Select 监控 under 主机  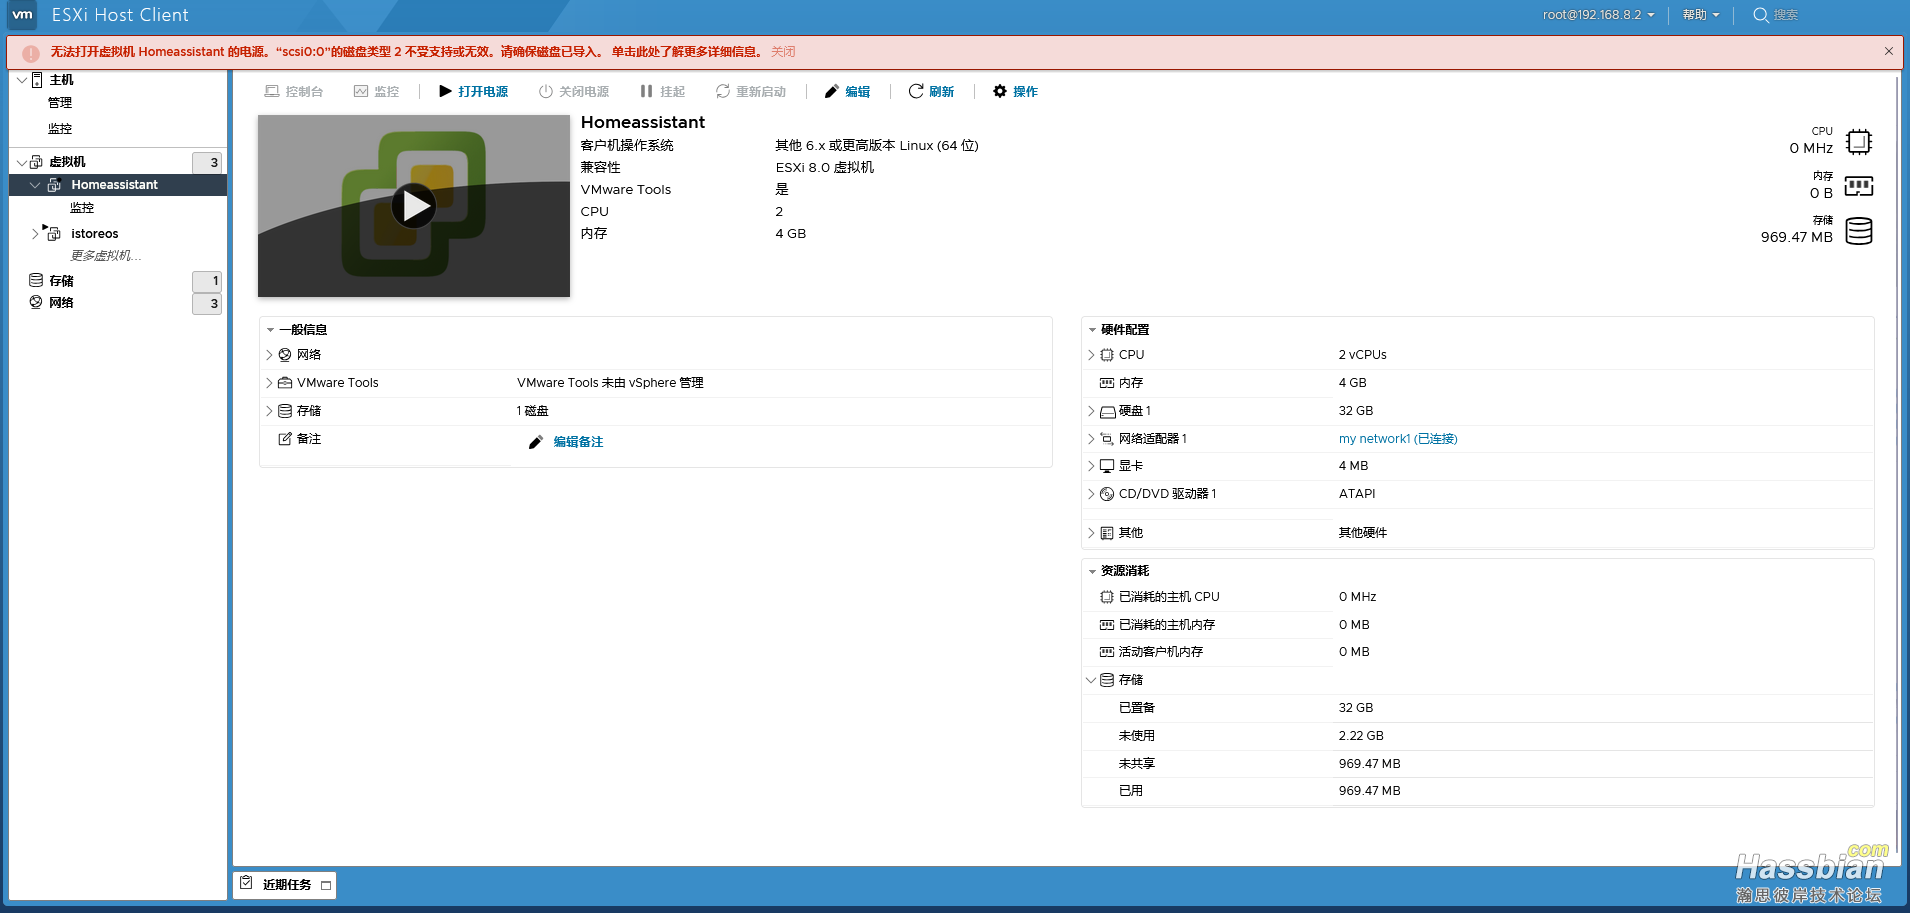(60, 129)
